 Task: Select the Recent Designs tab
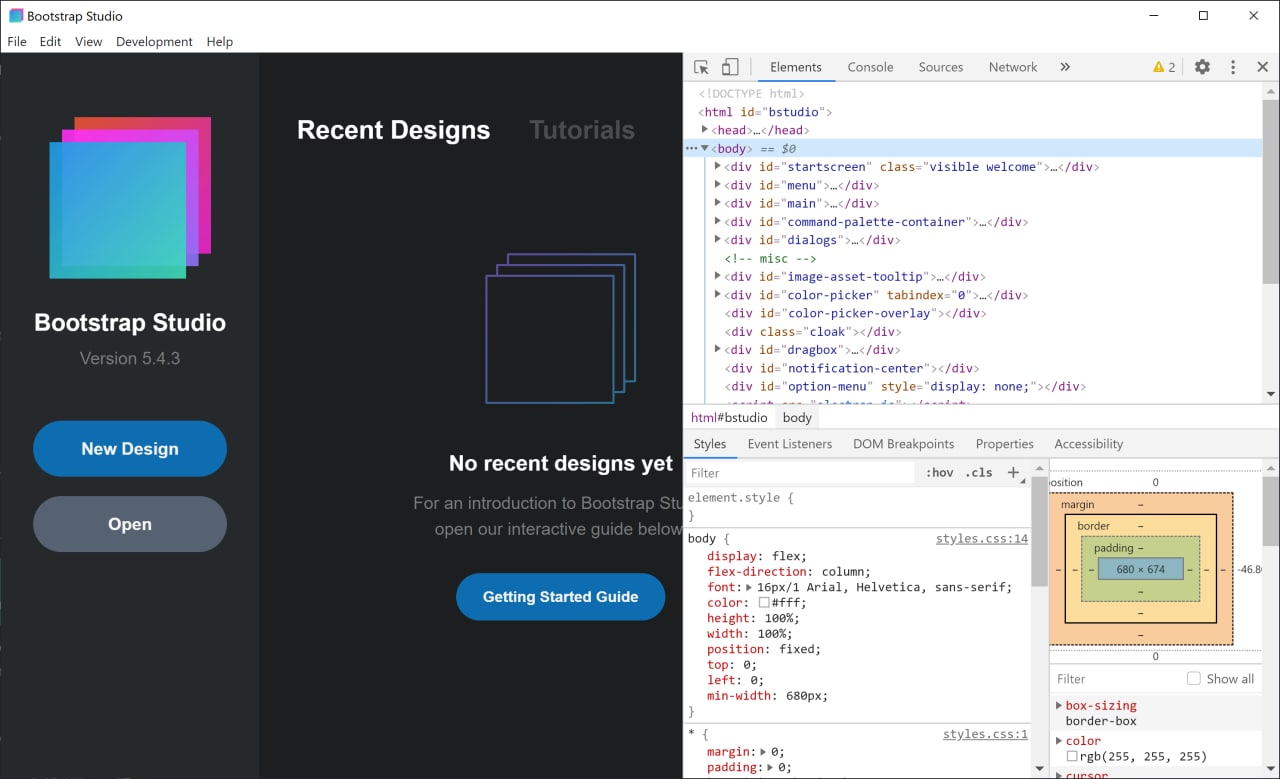coord(394,130)
